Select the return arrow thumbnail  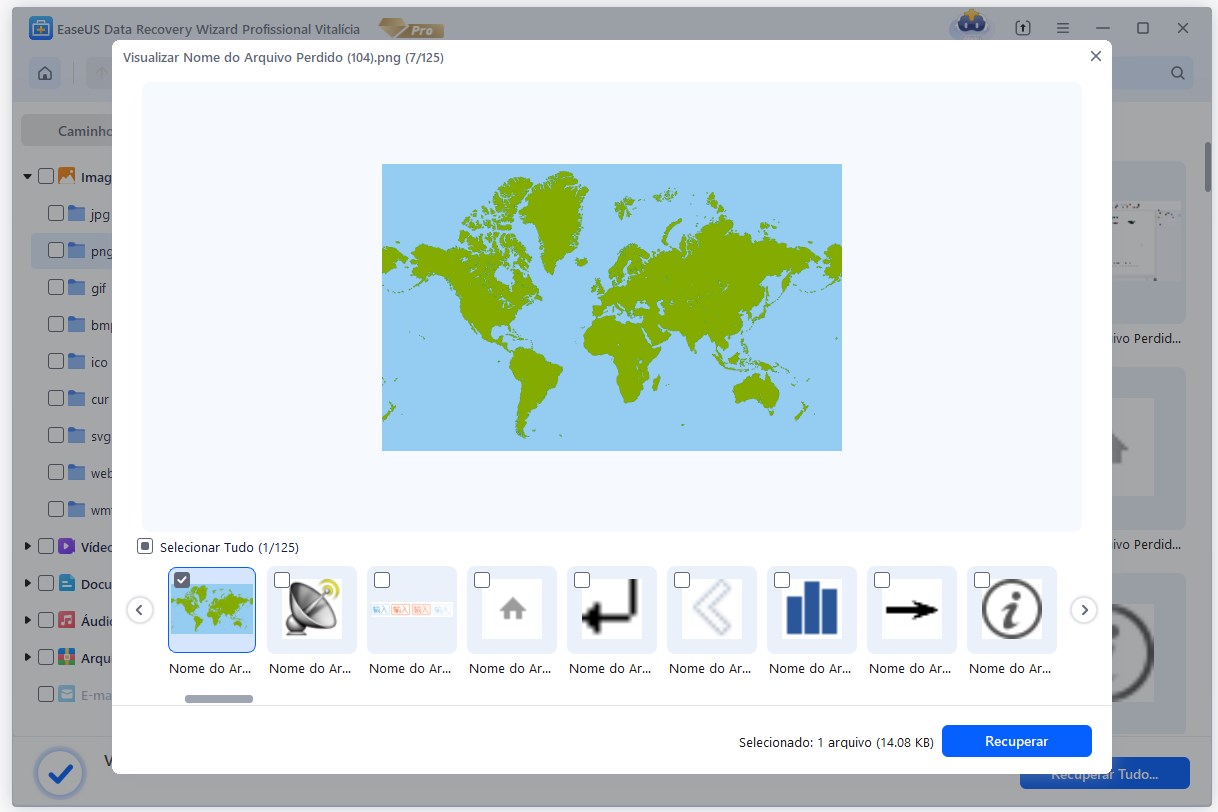pyautogui.click(x=612, y=609)
